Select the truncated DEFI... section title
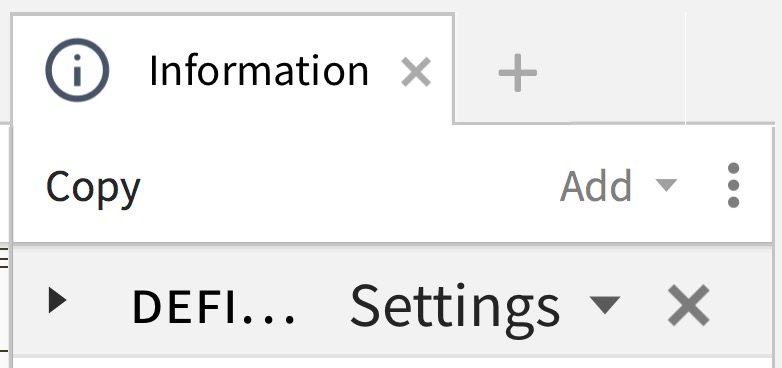 [213, 307]
